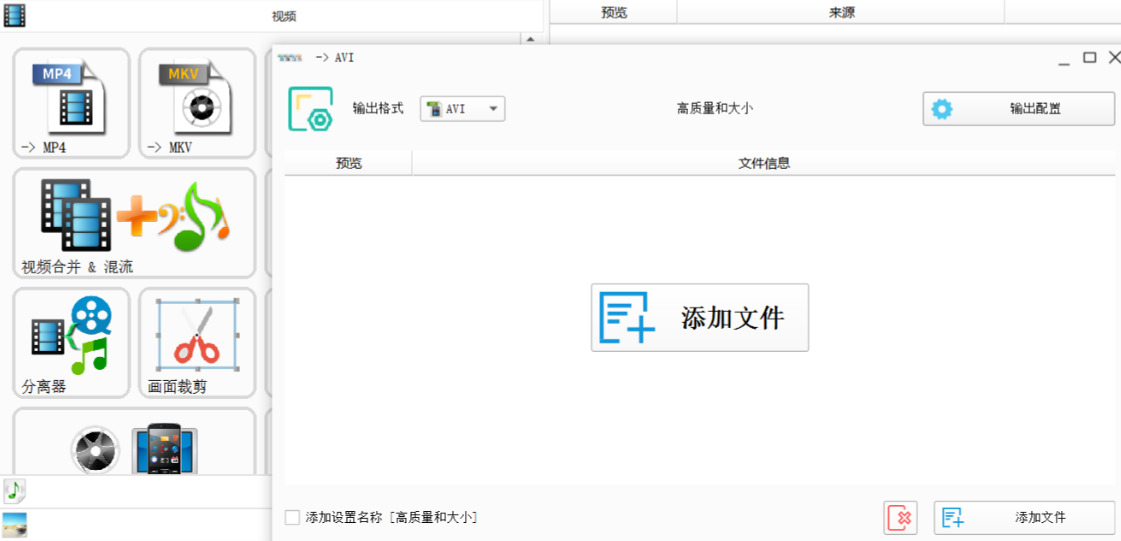Click the output settings screenshot icon

310,109
